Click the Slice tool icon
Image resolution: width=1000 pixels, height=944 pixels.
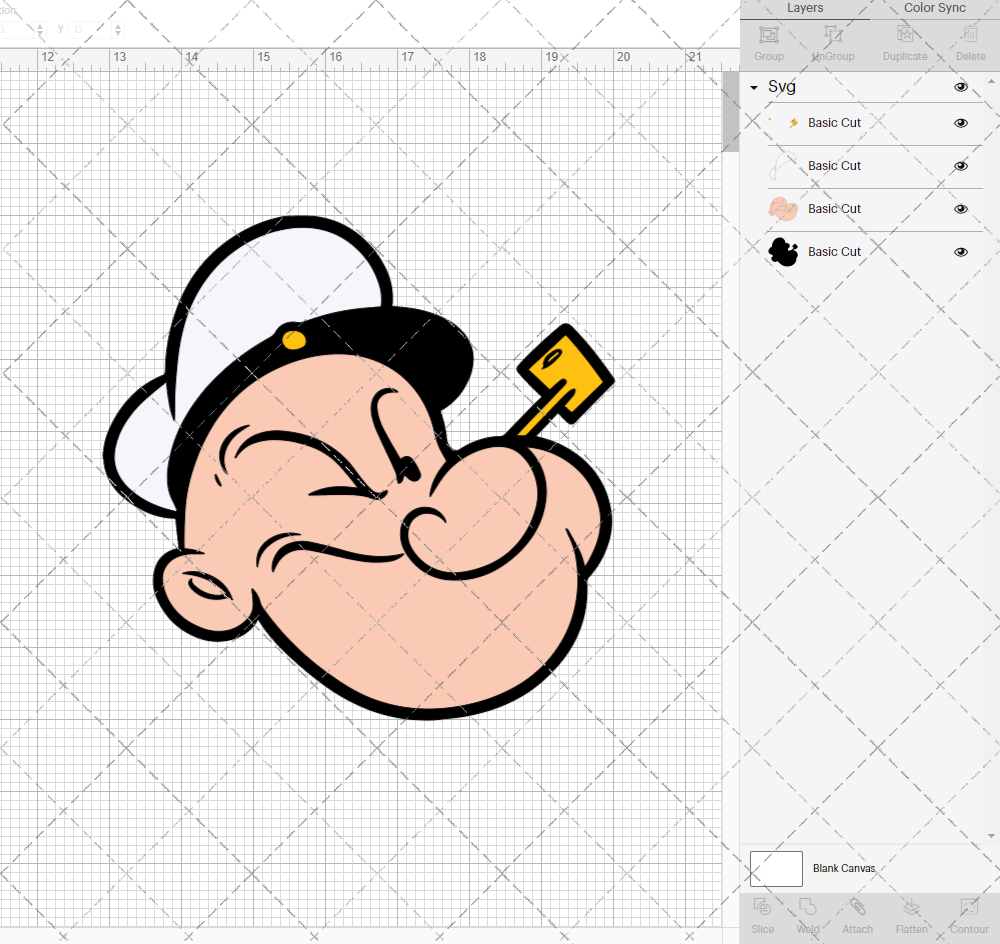[762, 907]
